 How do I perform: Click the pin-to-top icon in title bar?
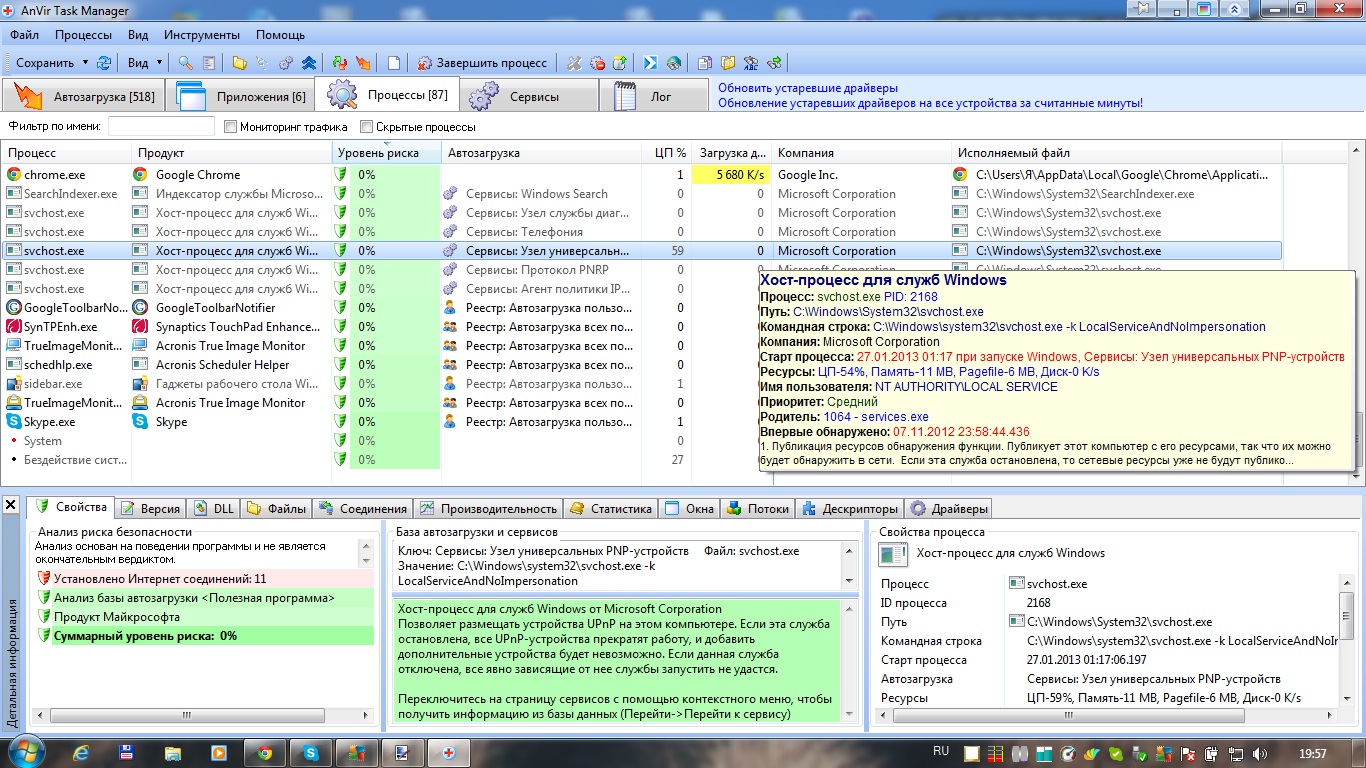point(1140,8)
